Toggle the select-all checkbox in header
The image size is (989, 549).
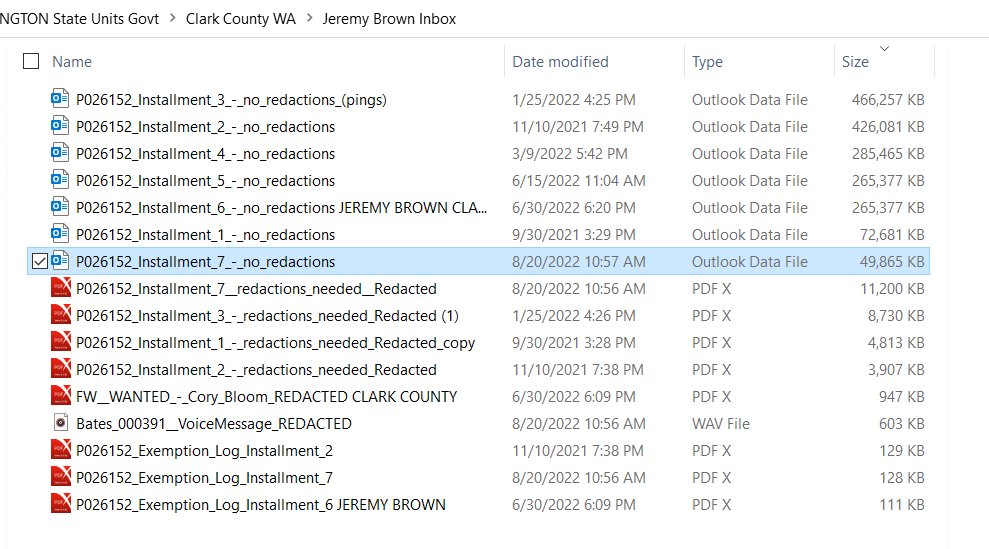[31, 61]
